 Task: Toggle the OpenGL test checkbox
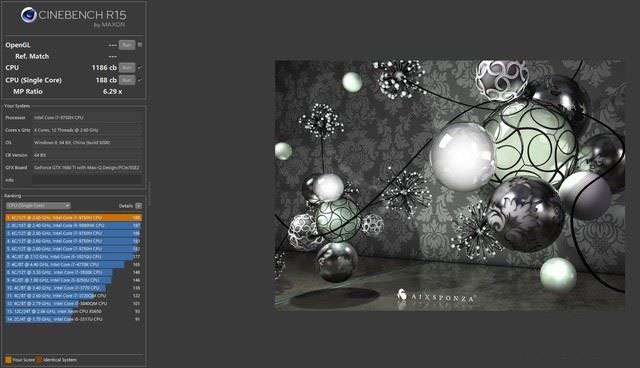tap(140, 45)
